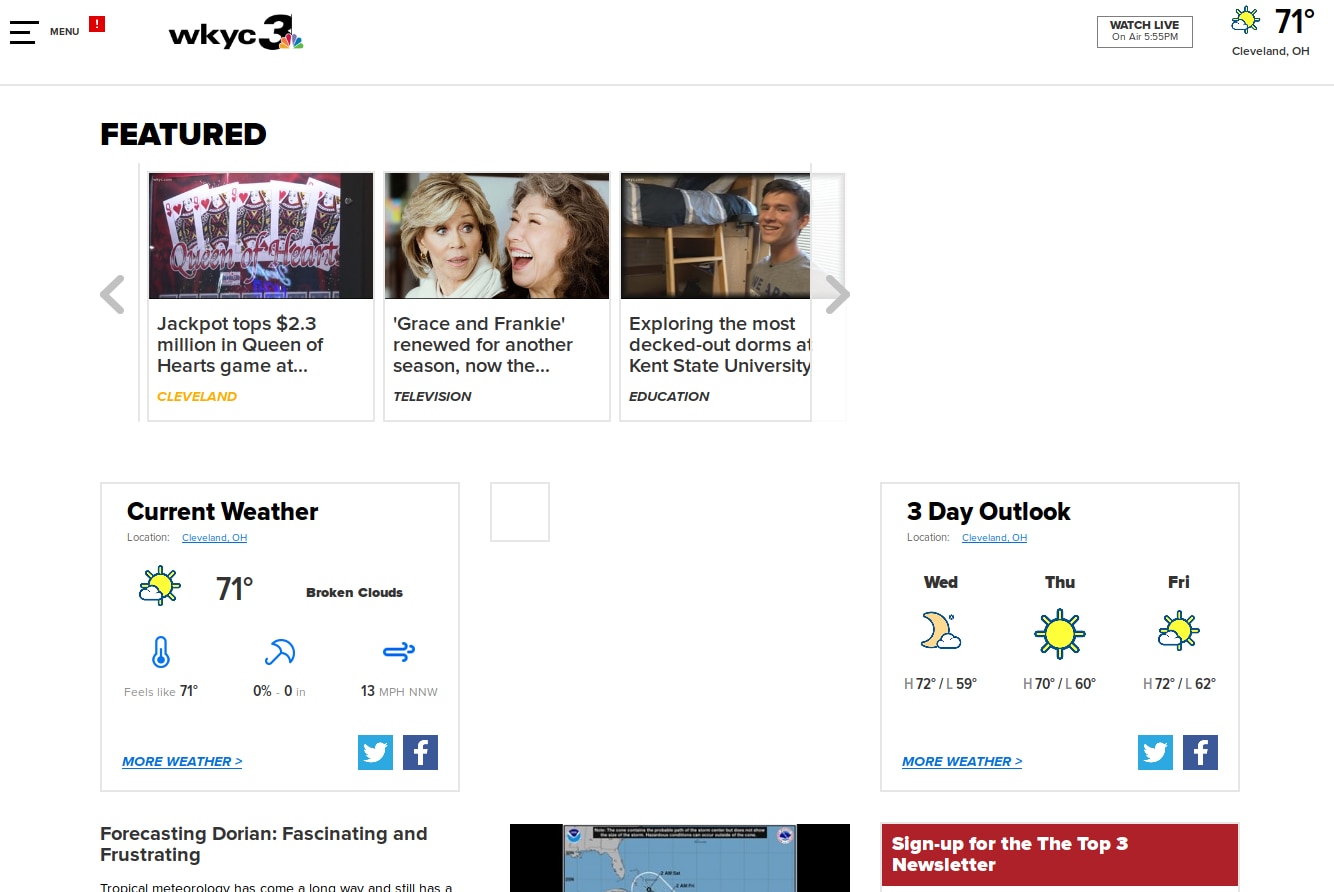Viewport: 1334px width, 892px height.
Task: Show next featured stories arrow
Action: [x=837, y=295]
